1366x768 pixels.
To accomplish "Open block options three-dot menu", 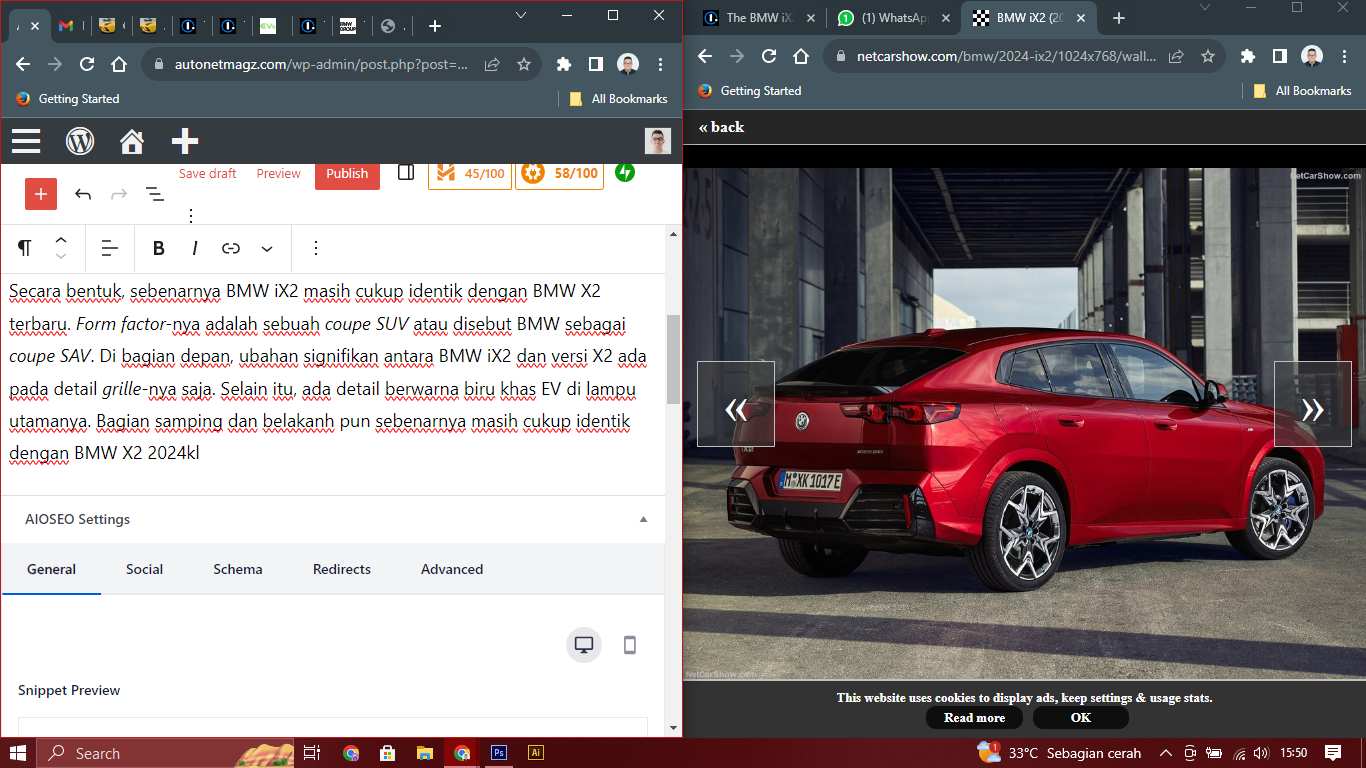I will point(316,248).
